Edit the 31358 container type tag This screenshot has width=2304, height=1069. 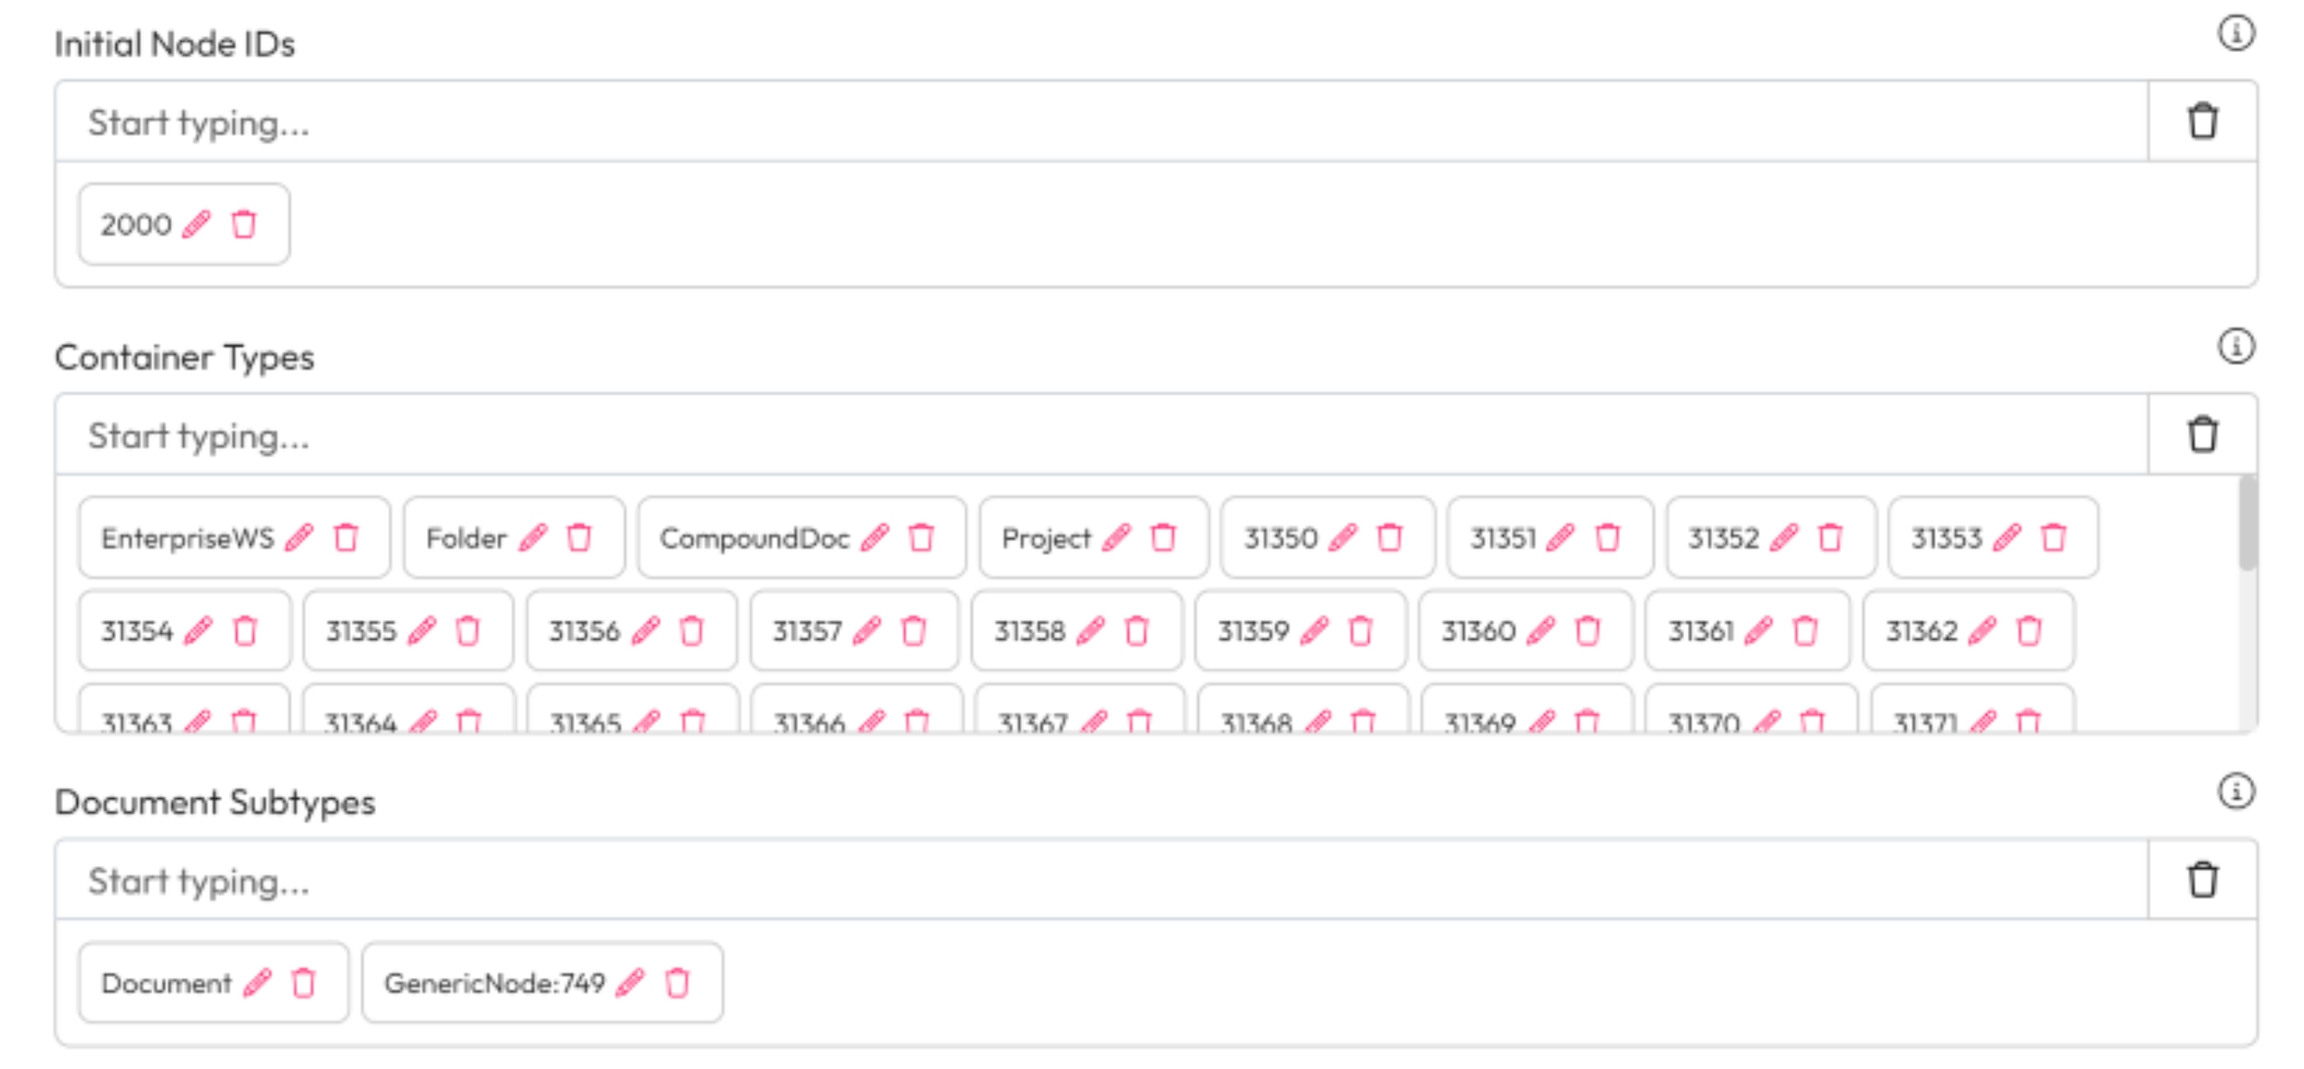[1091, 631]
